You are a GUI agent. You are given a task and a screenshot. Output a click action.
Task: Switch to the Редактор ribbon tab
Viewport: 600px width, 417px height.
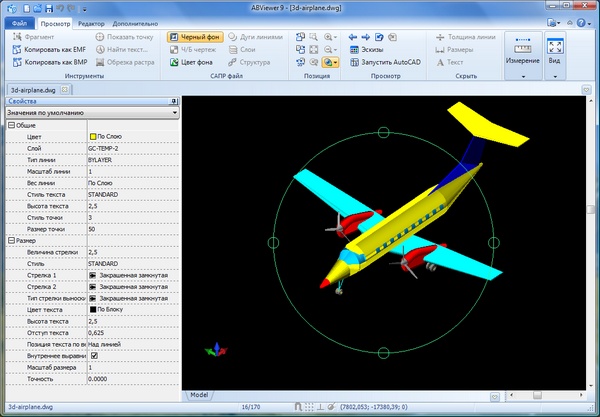click(91, 21)
